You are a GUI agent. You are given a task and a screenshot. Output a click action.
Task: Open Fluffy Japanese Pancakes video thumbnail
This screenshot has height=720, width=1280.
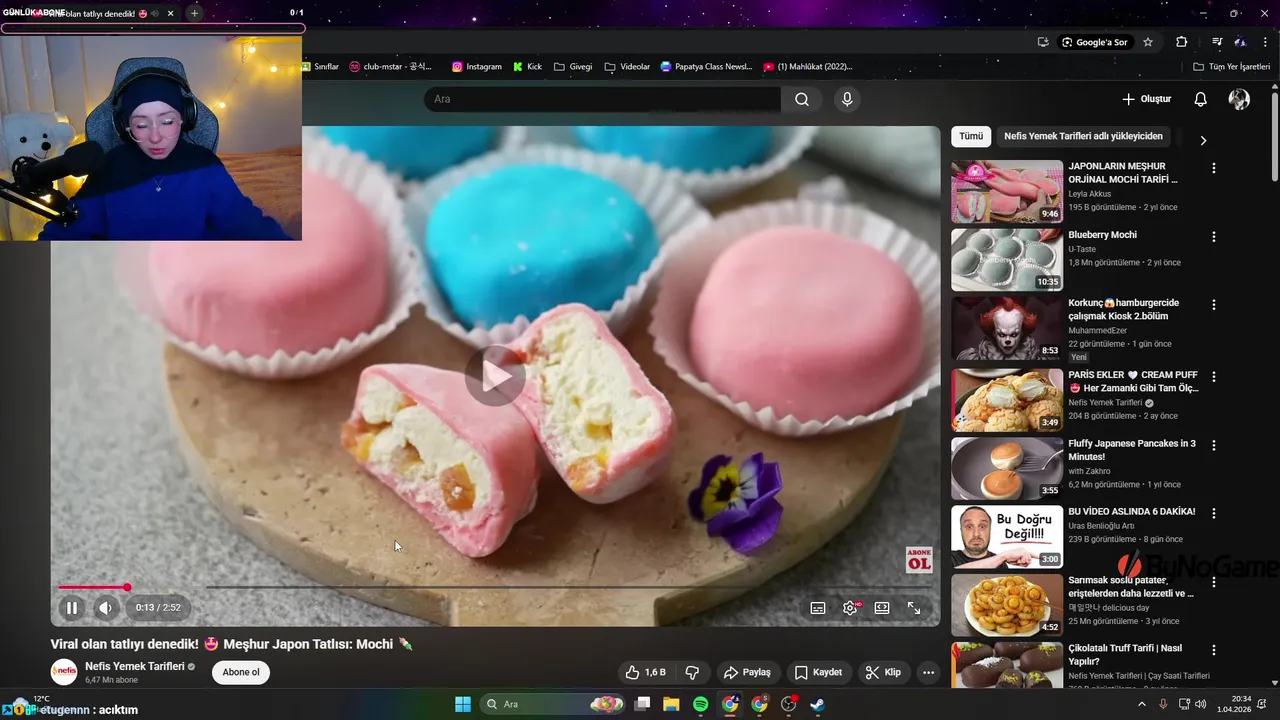(x=1007, y=468)
